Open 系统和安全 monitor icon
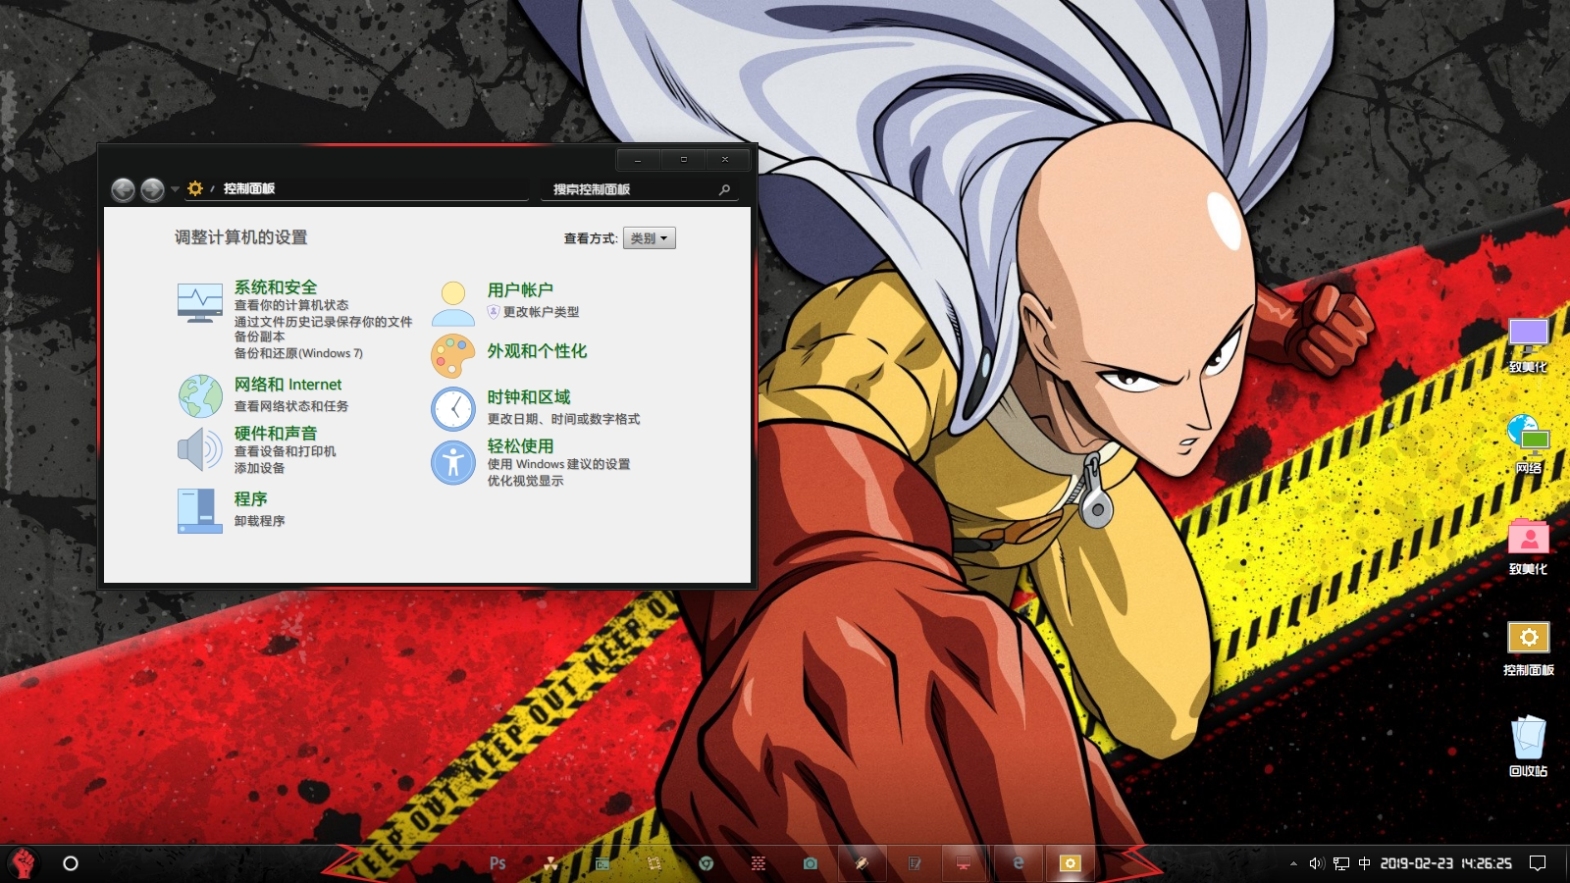The width and height of the screenshot is (1570, 883). (200, 303)
